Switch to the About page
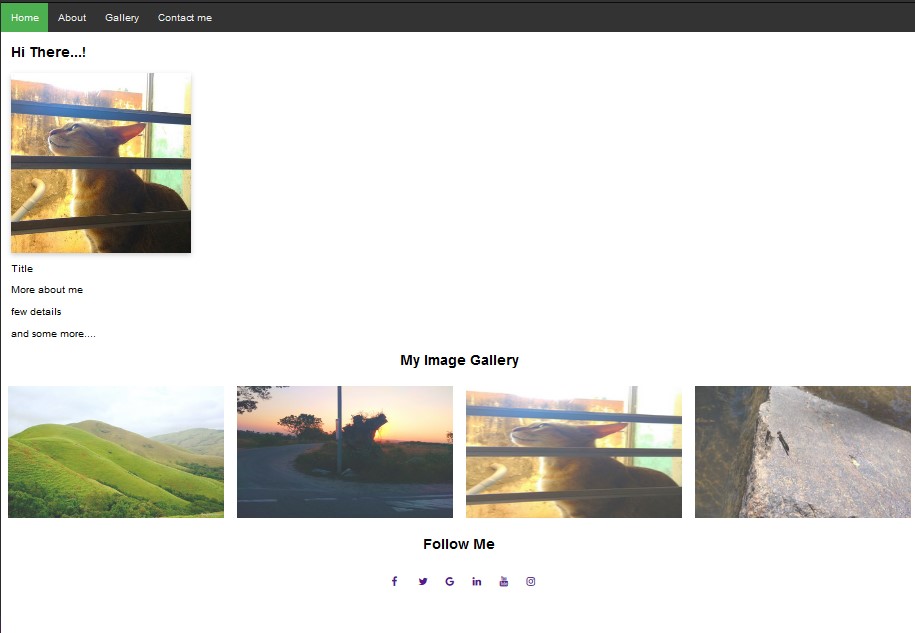Image resolution: width=915 pixels, height=633 pixels. tap(71, 17)
